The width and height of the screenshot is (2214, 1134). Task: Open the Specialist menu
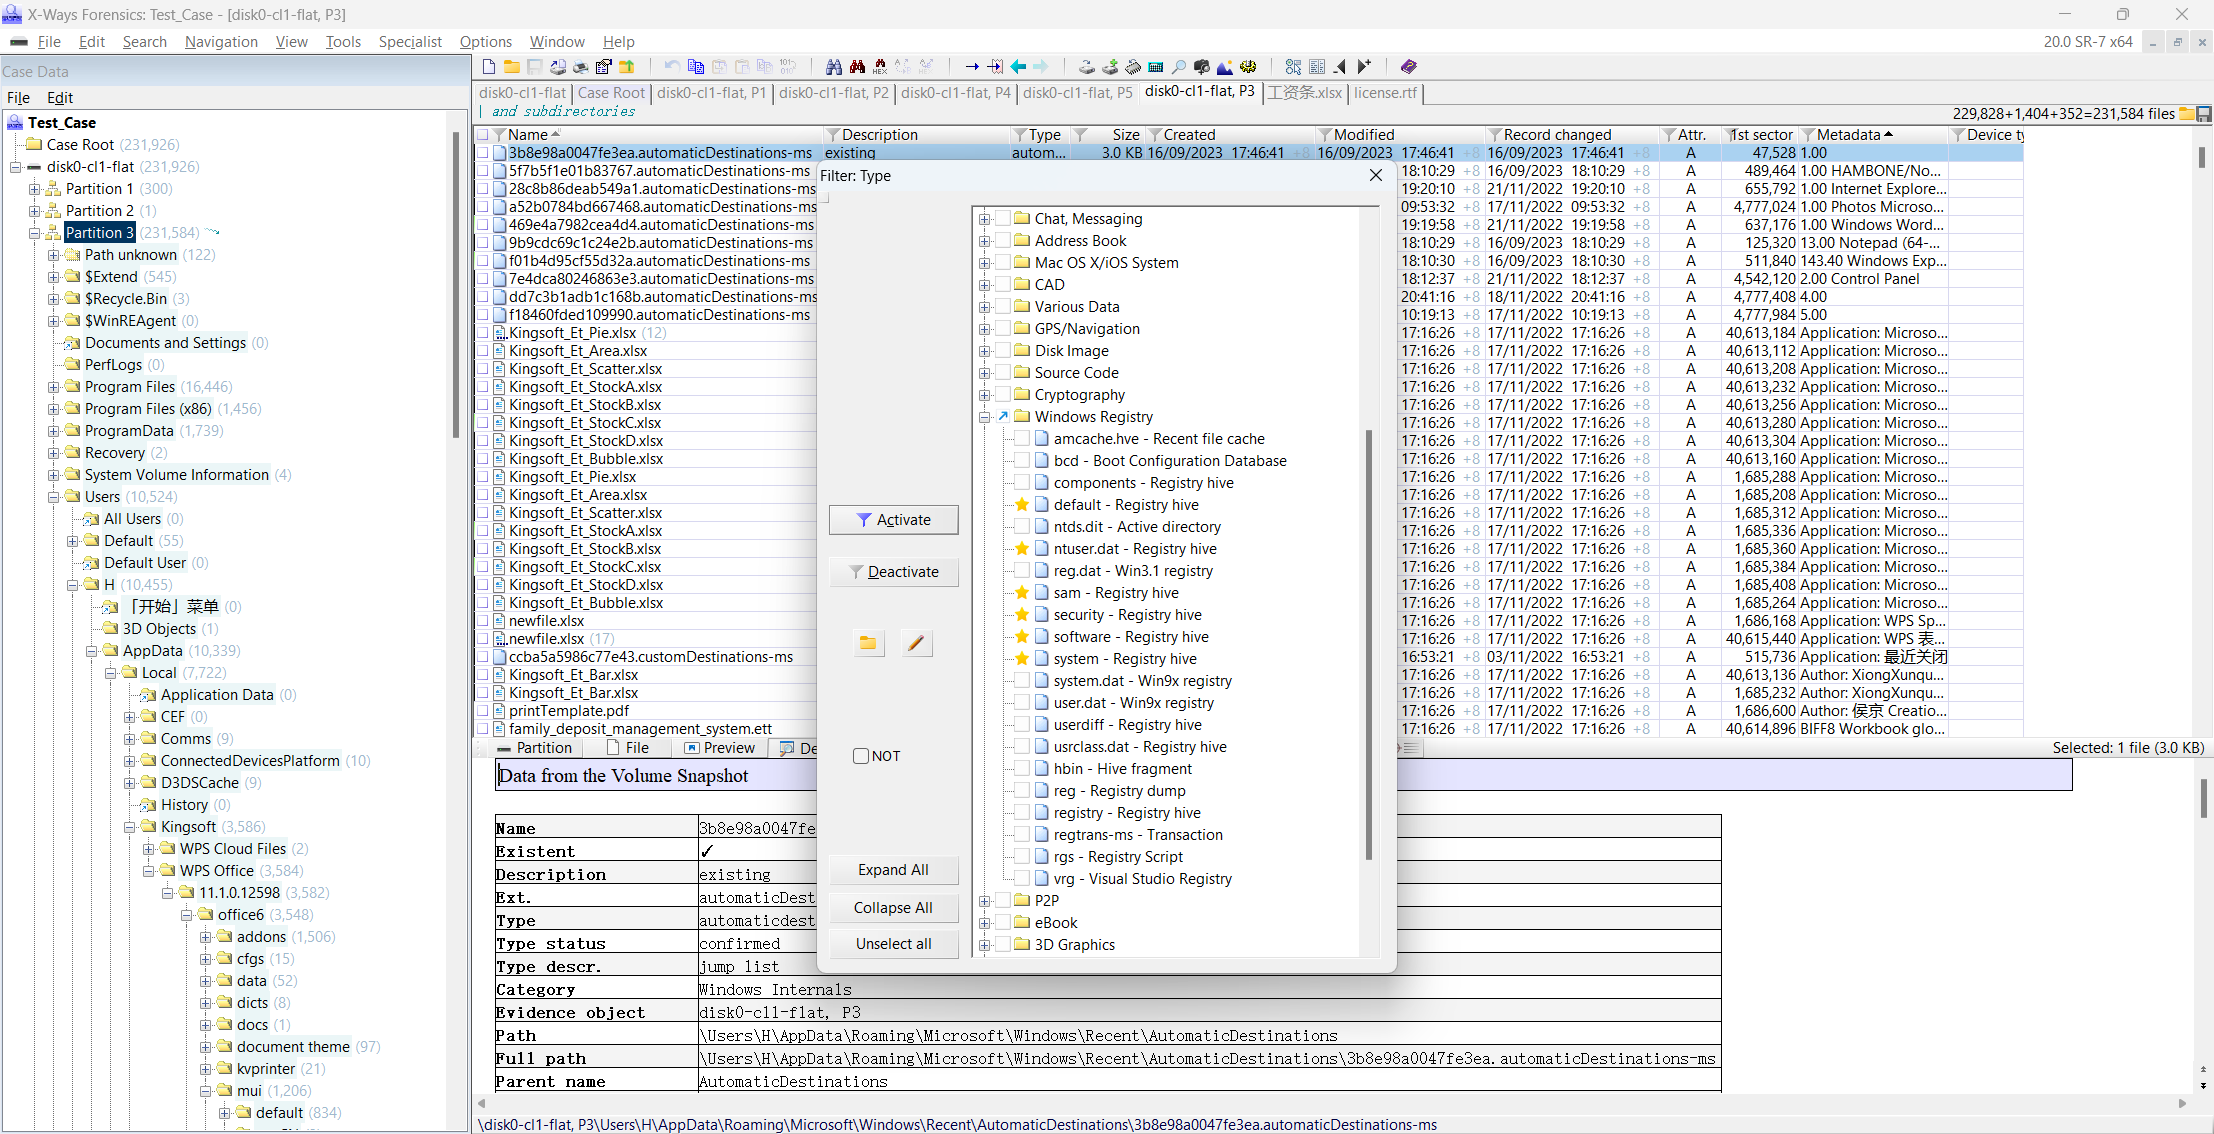[x=410, y=42]
